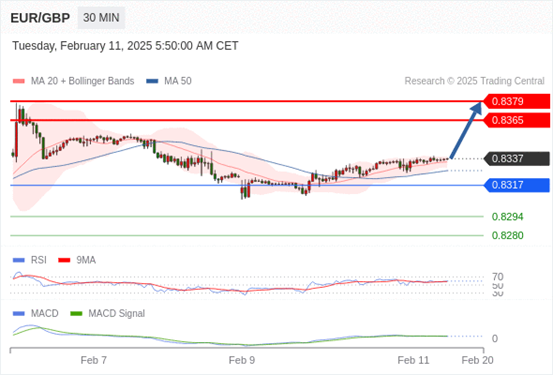Click the green 0.8294 support value
The image size is (553, 375).
click(508, 217)
